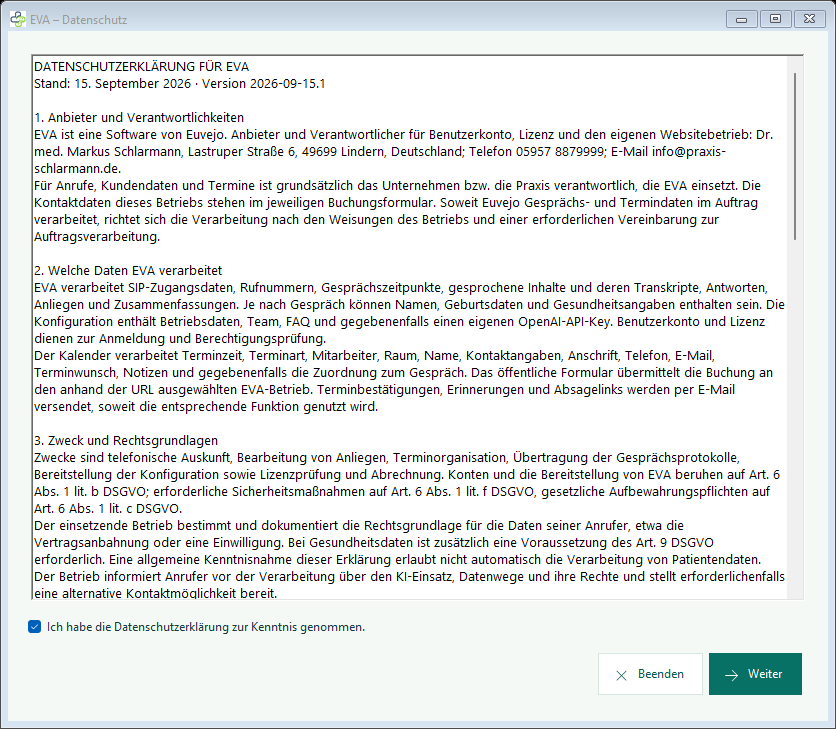Minimize the EVA – Datenschutz window
The image size is (836, 729).
741,19
